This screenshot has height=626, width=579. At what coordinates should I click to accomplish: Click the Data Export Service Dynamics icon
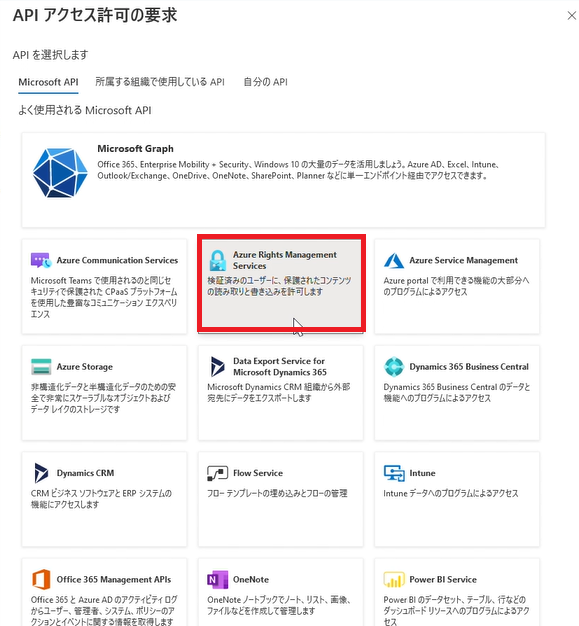click(218, 366)
